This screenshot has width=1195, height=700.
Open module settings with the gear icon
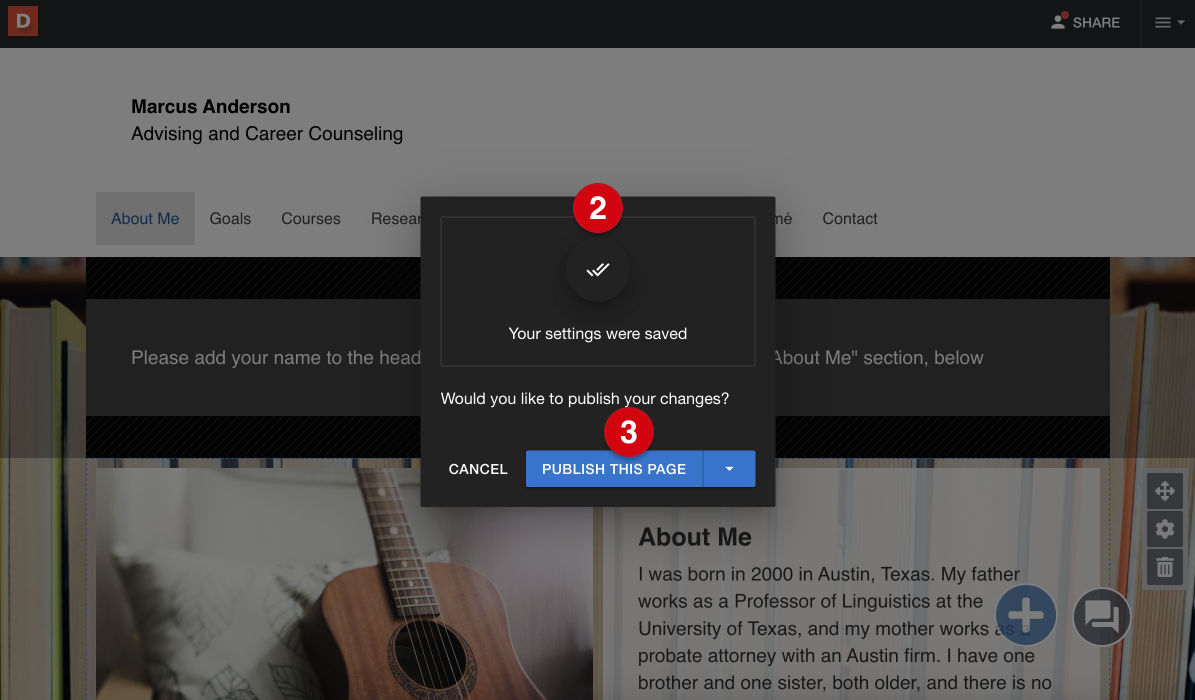pyautogui.click(x=1164, y=528)
